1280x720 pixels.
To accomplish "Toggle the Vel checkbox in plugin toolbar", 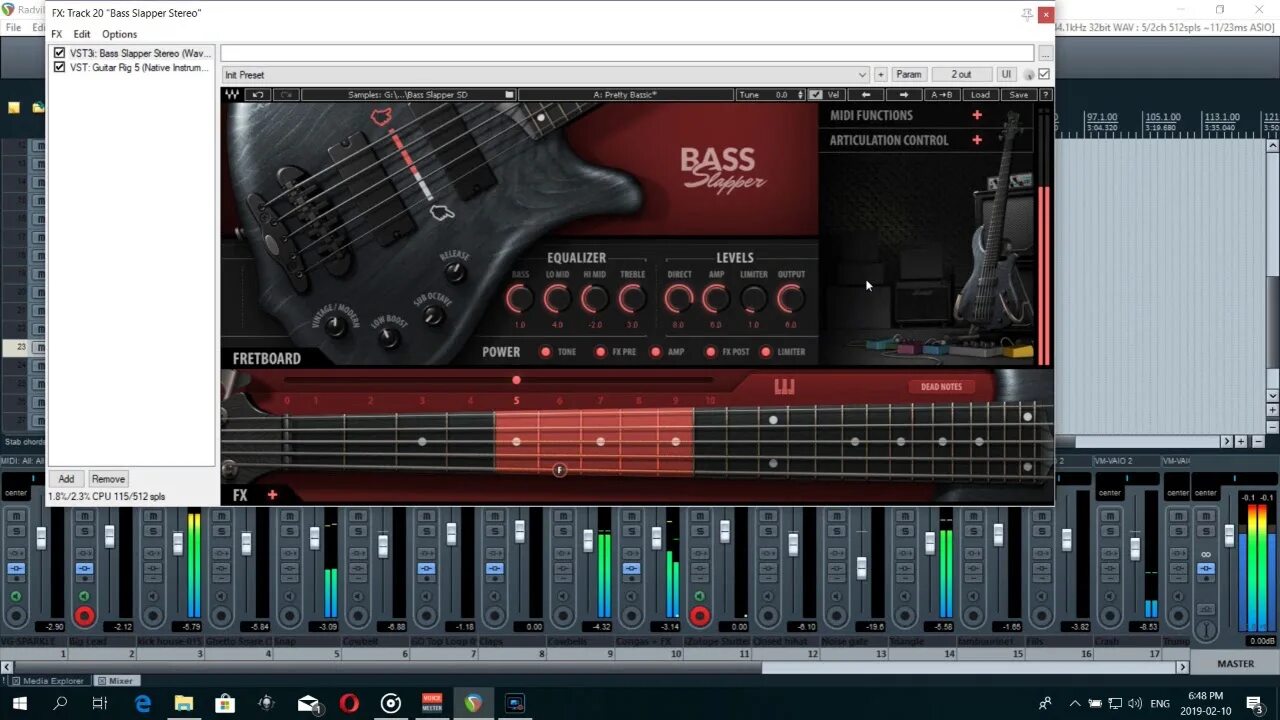I will [x=816, y=95].
